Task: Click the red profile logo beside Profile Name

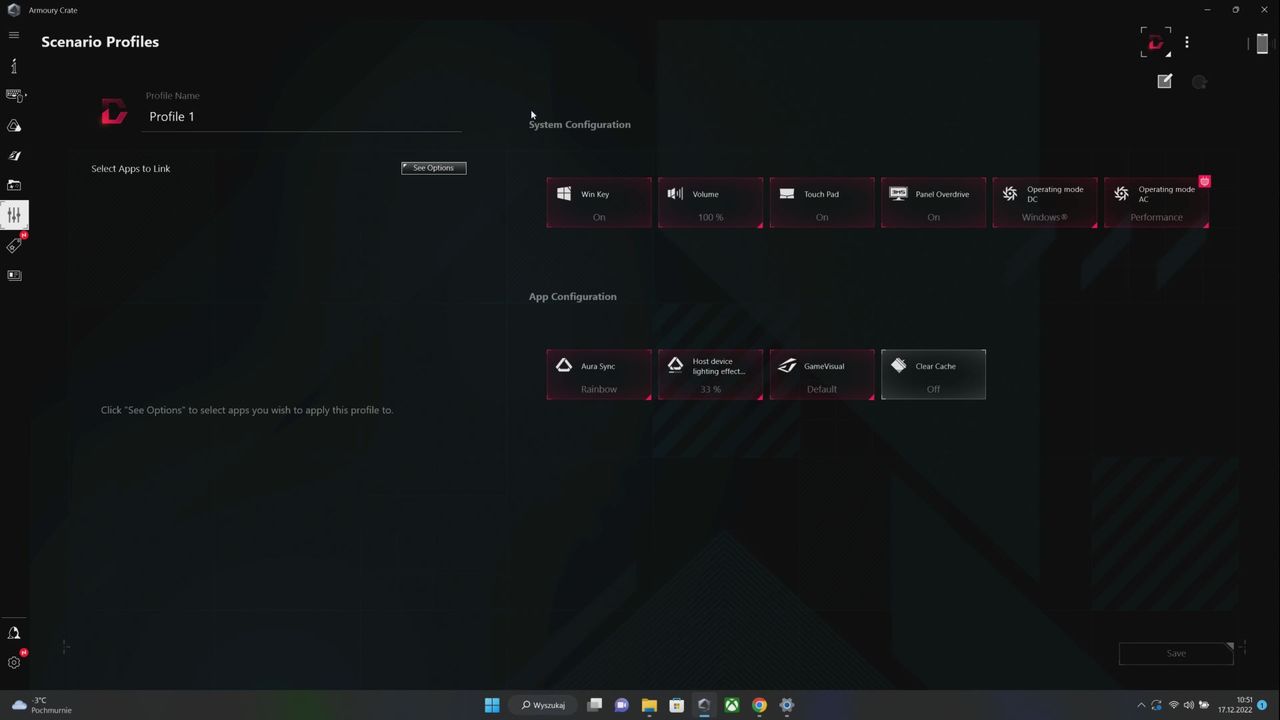Action: tap(114, 111)
